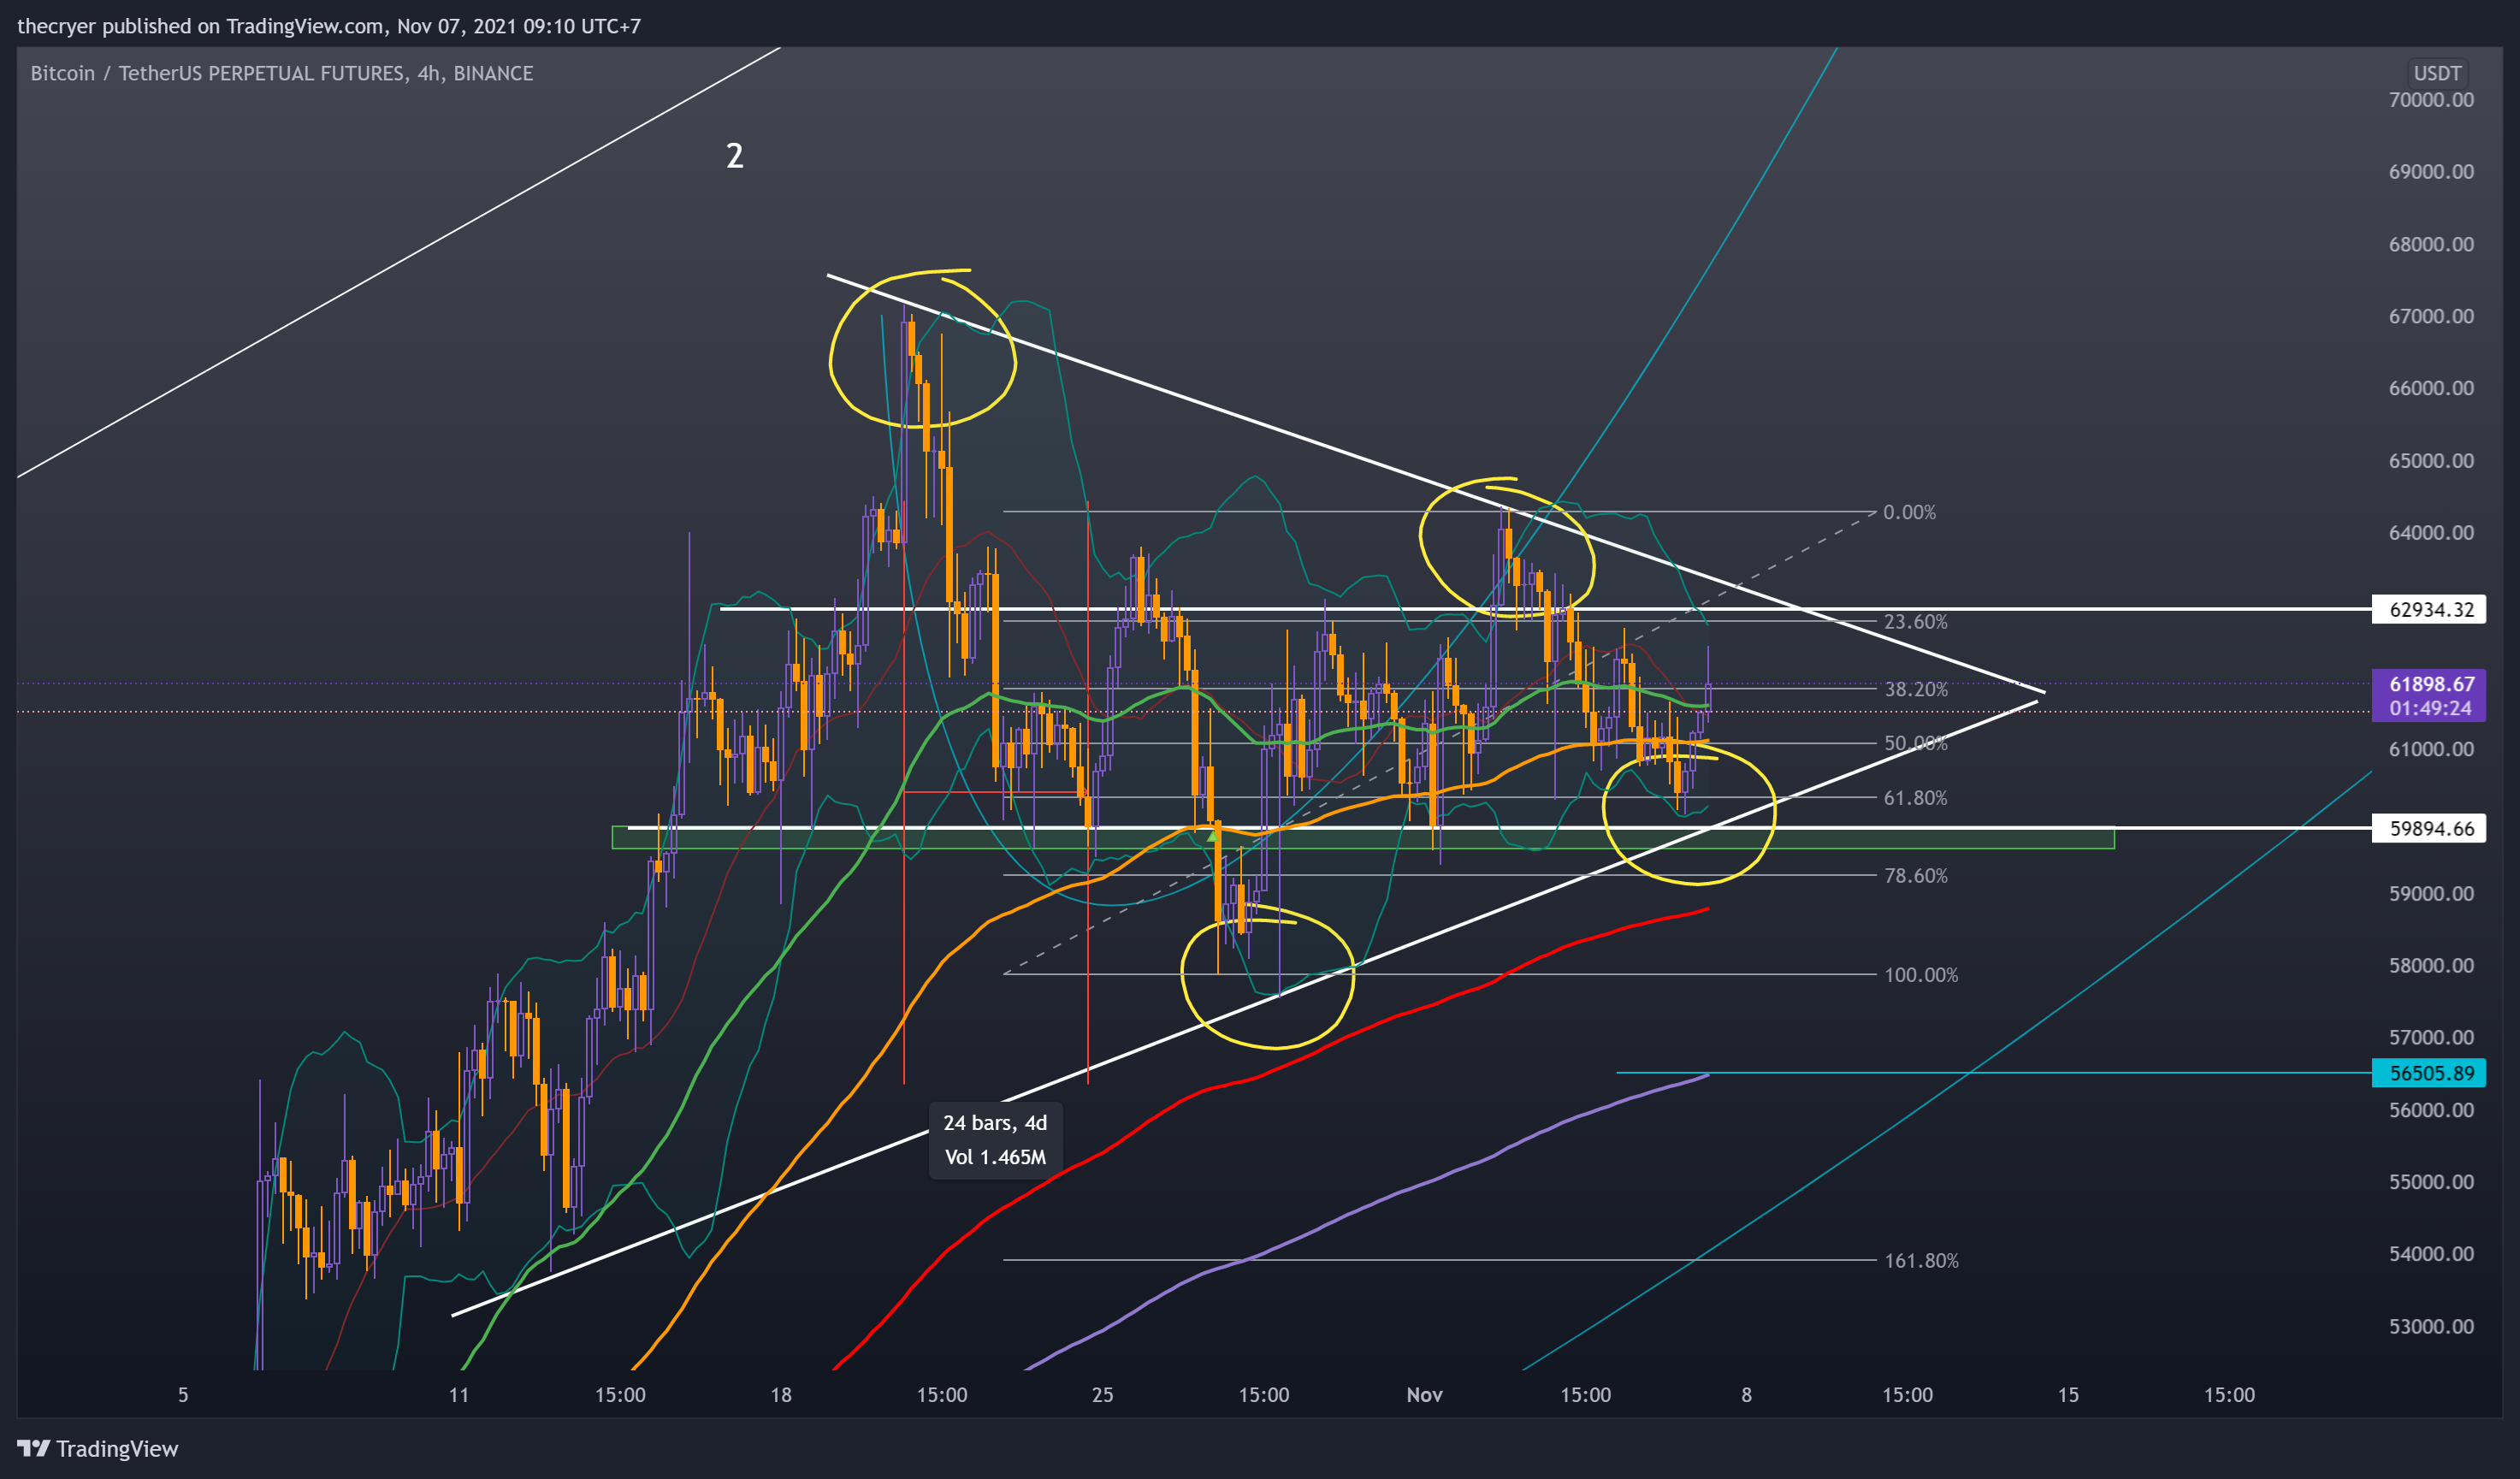Click the 38.20% Fibonacci level label
Image resolution: width=2520 pixels, height=1479 pixels.
coord(1915,689)
